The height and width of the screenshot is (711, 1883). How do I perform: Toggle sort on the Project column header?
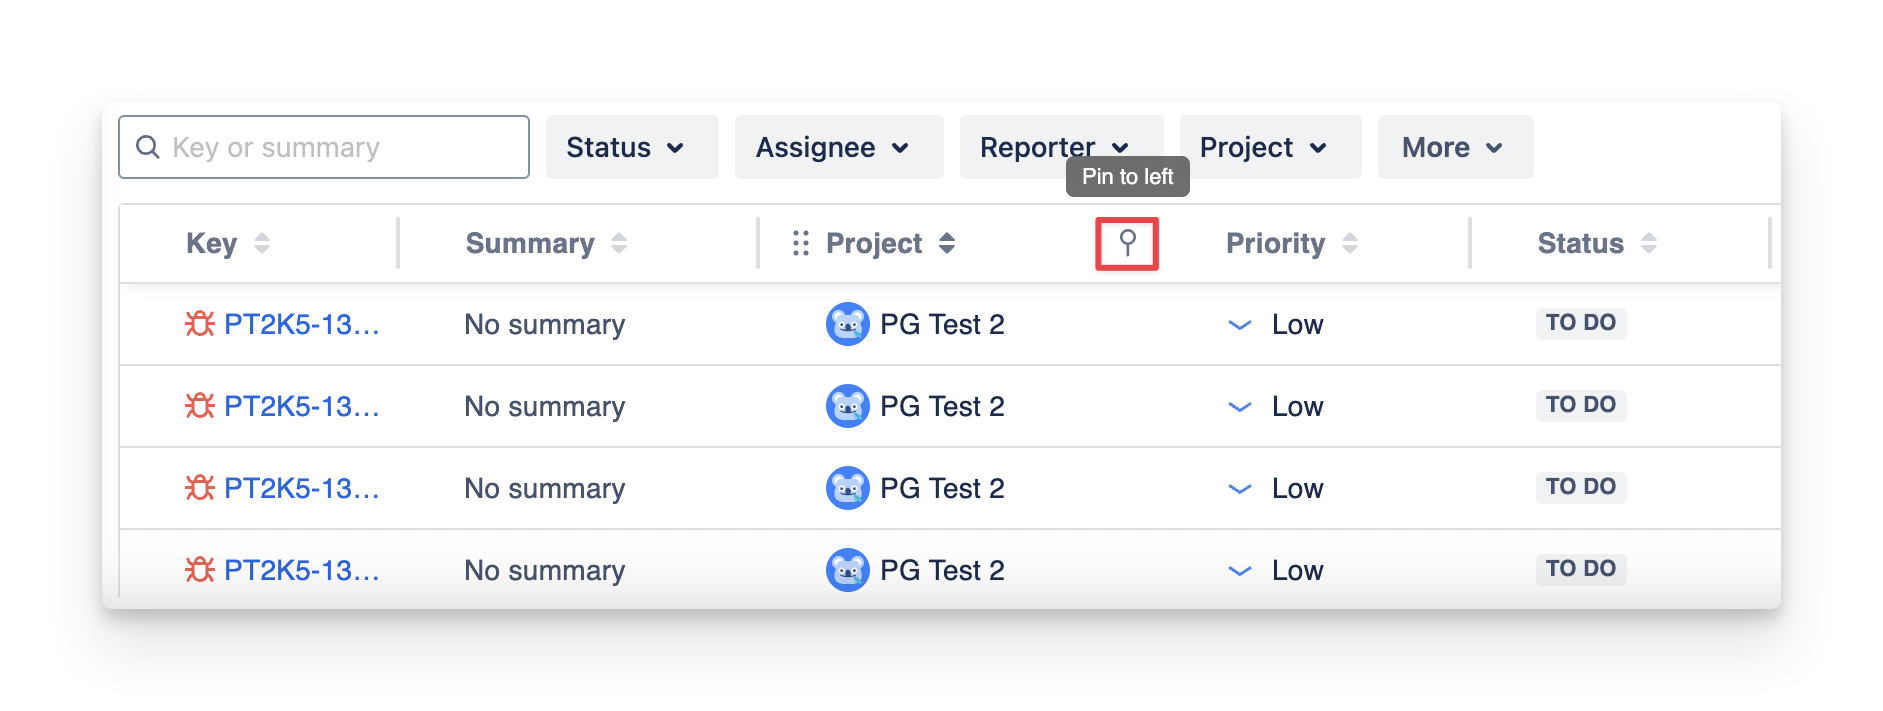click(947, 243)
